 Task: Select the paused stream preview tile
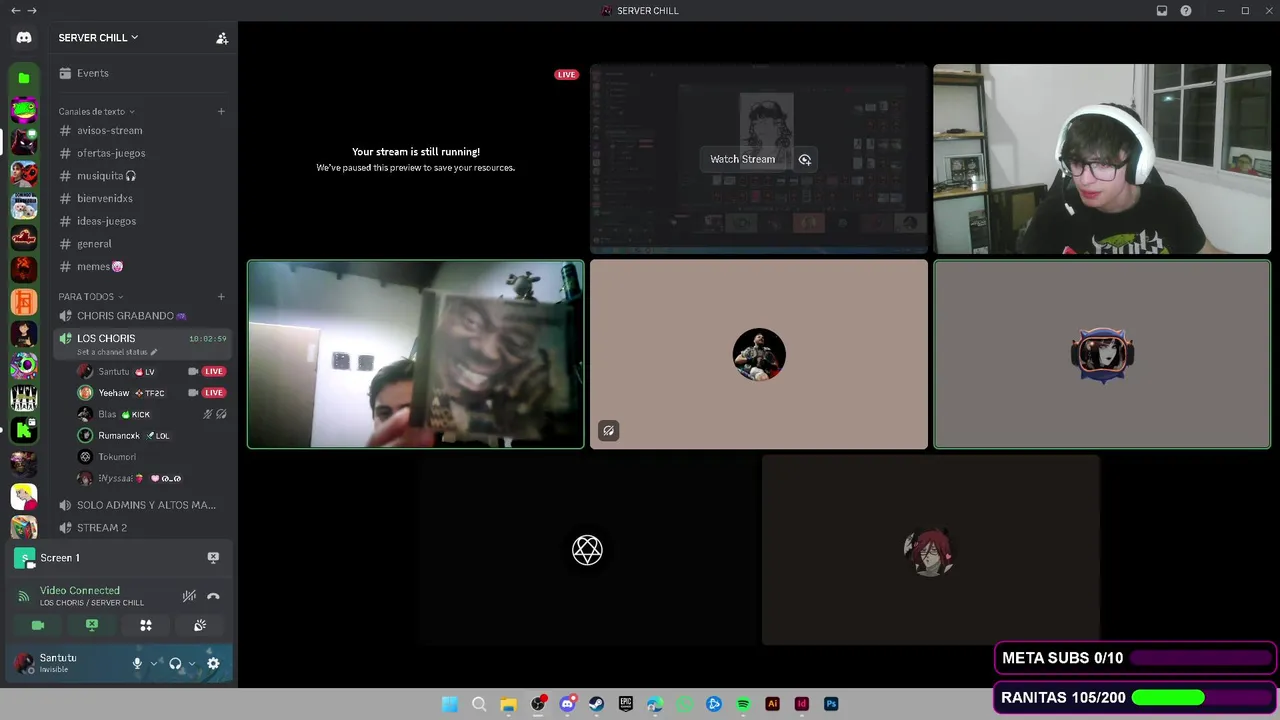click(416, 159)
